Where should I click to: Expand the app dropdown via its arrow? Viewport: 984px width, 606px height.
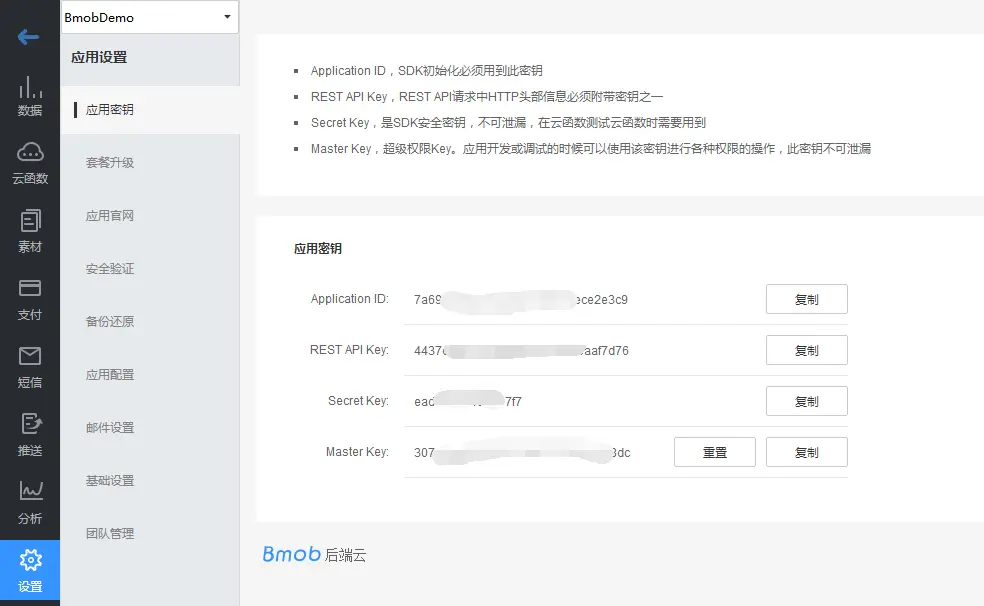pos(226,17)
